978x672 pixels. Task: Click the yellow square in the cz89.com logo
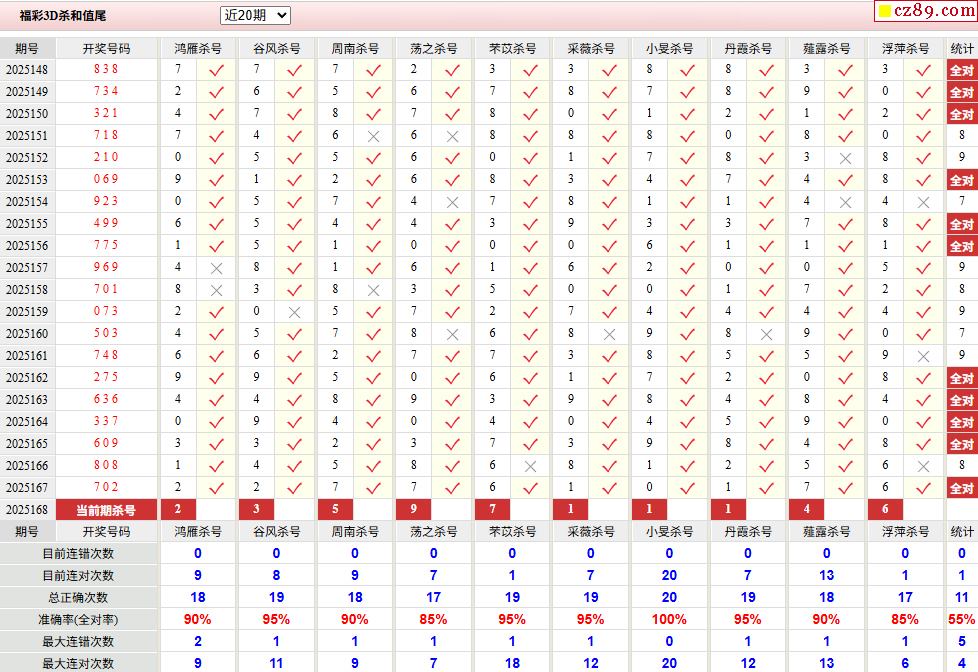(884, 11)
